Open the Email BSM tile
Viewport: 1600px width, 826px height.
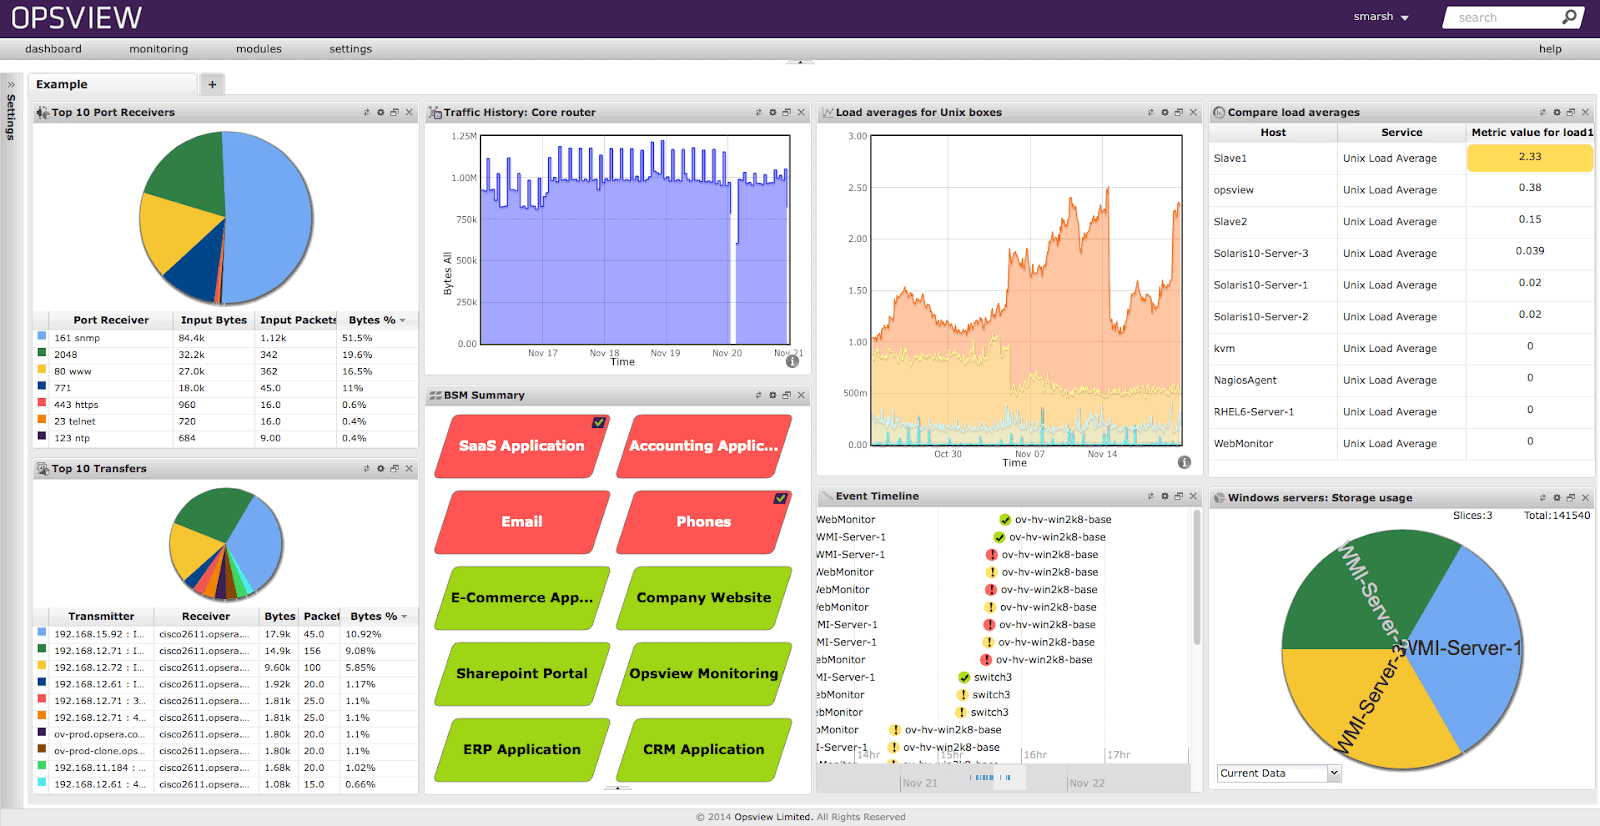pos(522,522)
